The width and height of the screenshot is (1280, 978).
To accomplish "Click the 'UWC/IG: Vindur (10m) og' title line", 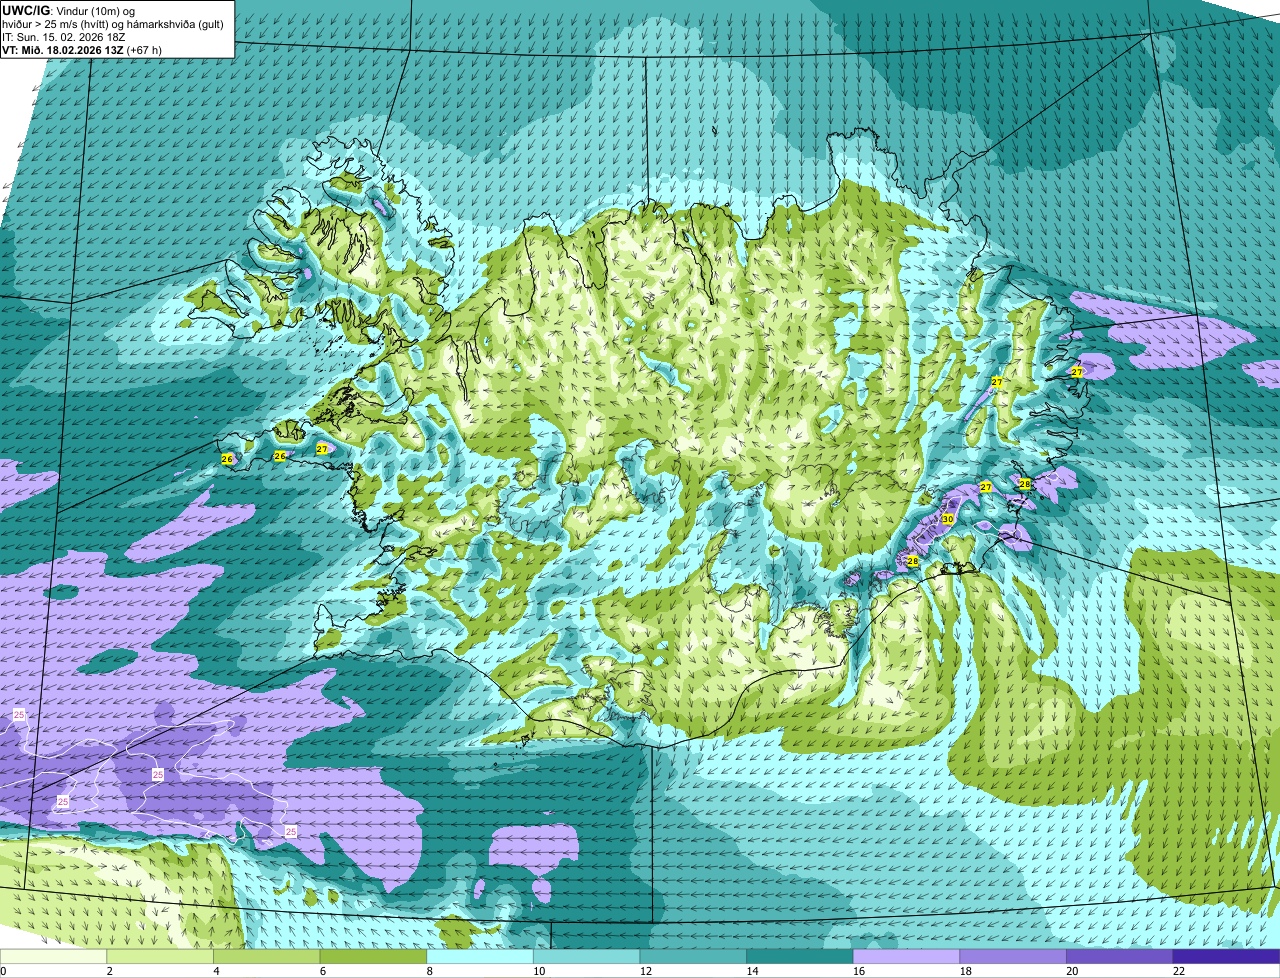I will 68,11.
